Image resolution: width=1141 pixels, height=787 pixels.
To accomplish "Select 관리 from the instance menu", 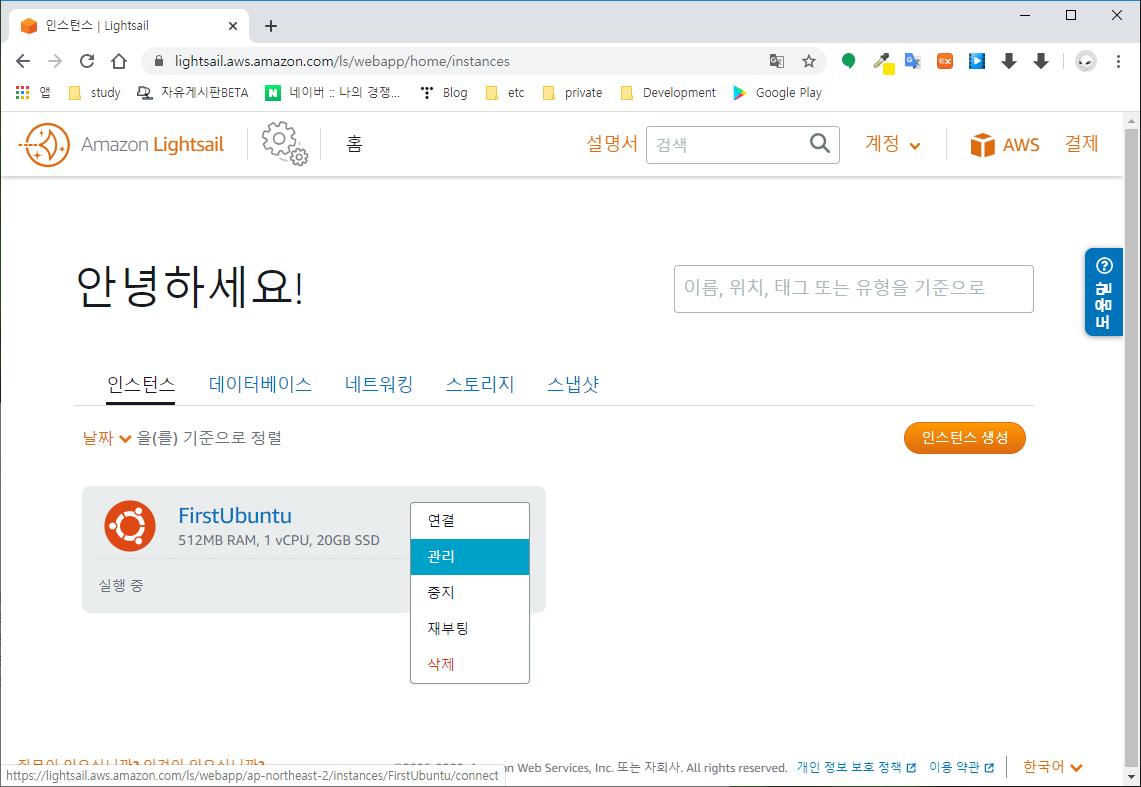I will 470,557.
